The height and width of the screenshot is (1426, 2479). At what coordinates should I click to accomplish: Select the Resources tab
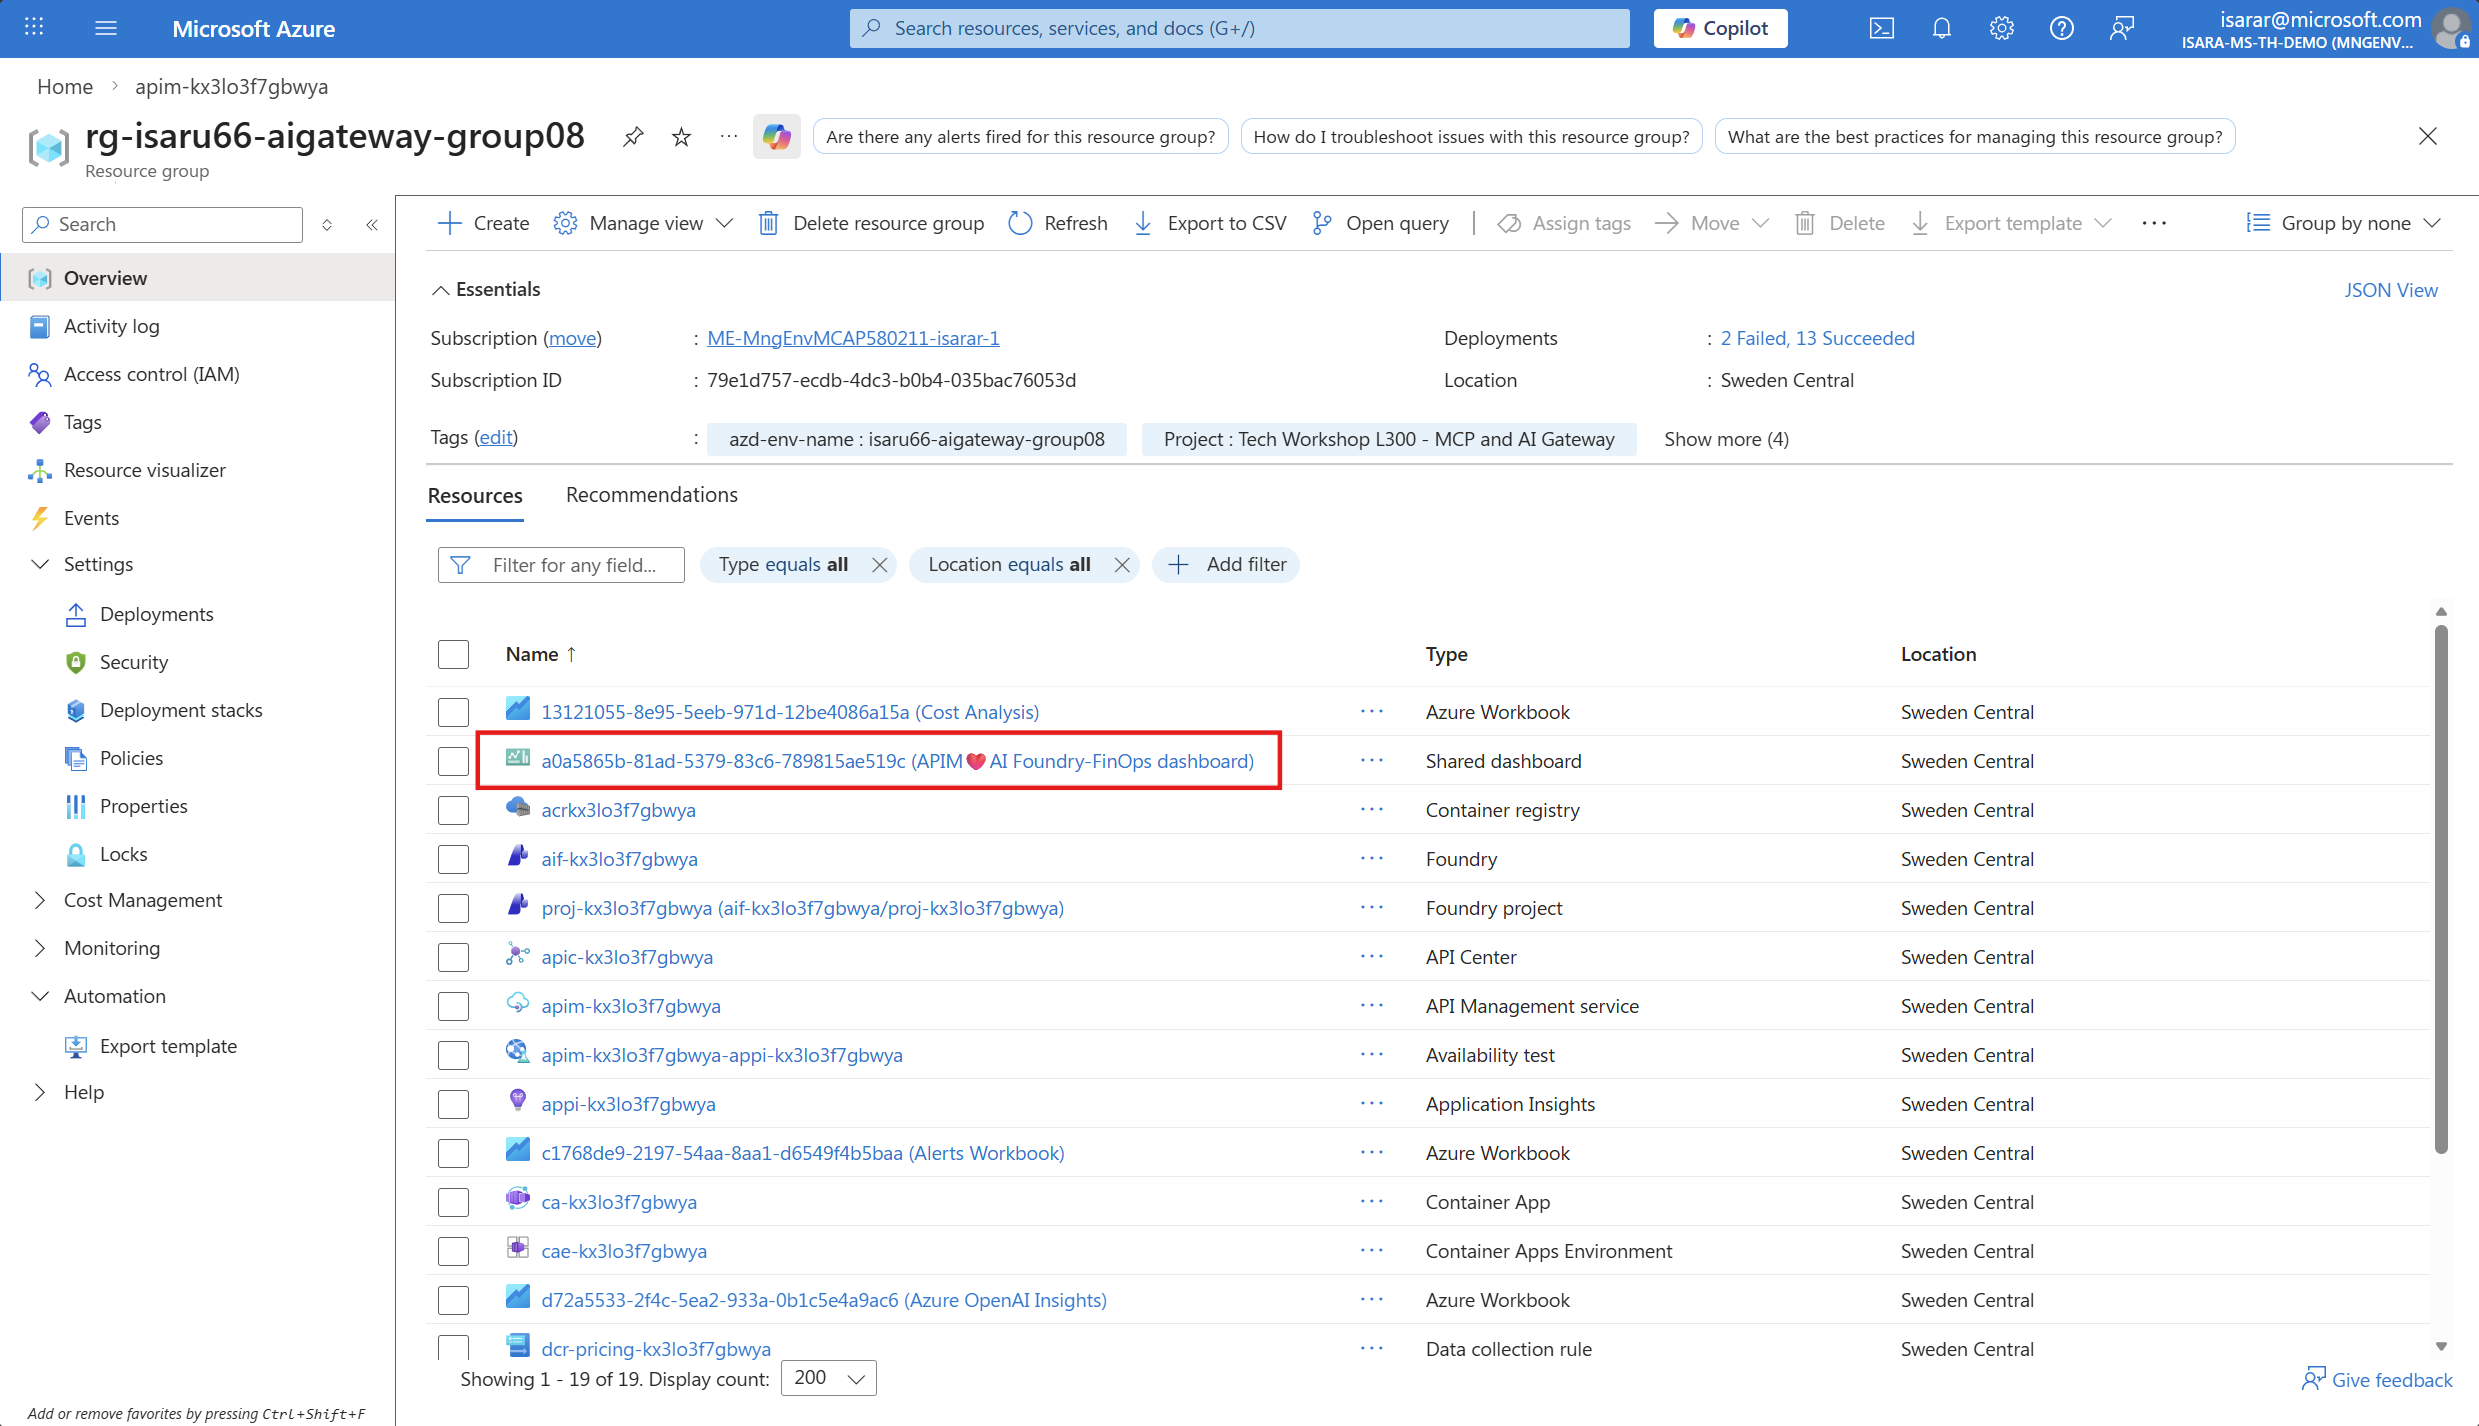click(475, 496)
